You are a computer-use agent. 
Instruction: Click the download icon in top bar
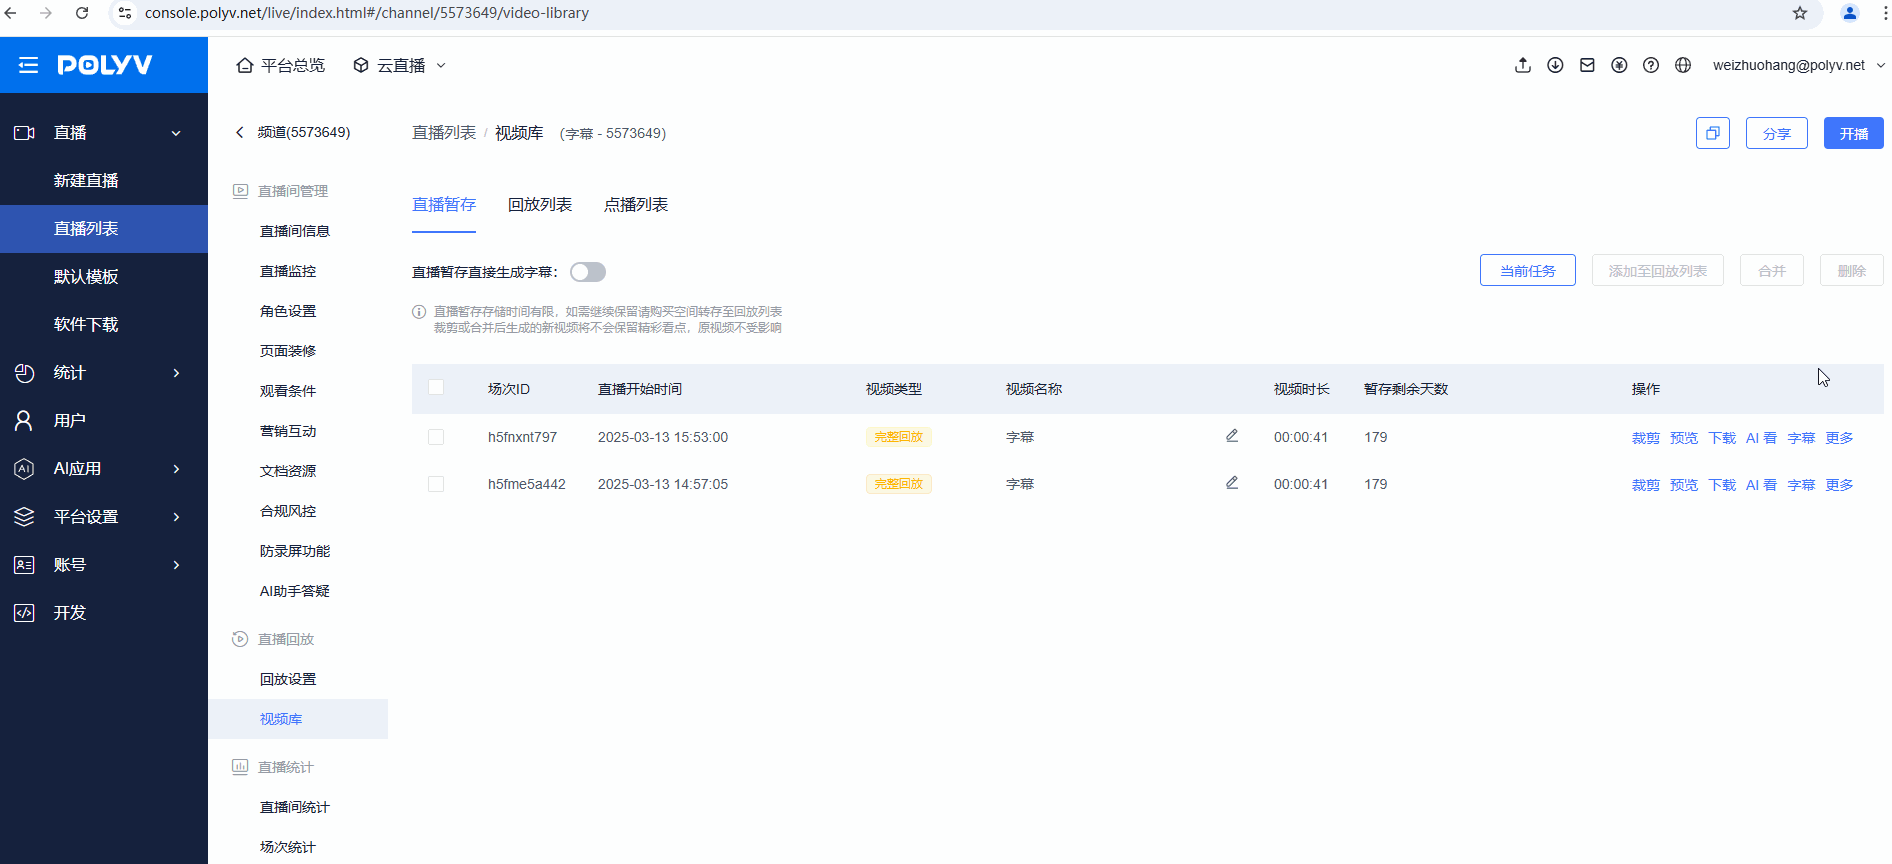coord(1555,65)
